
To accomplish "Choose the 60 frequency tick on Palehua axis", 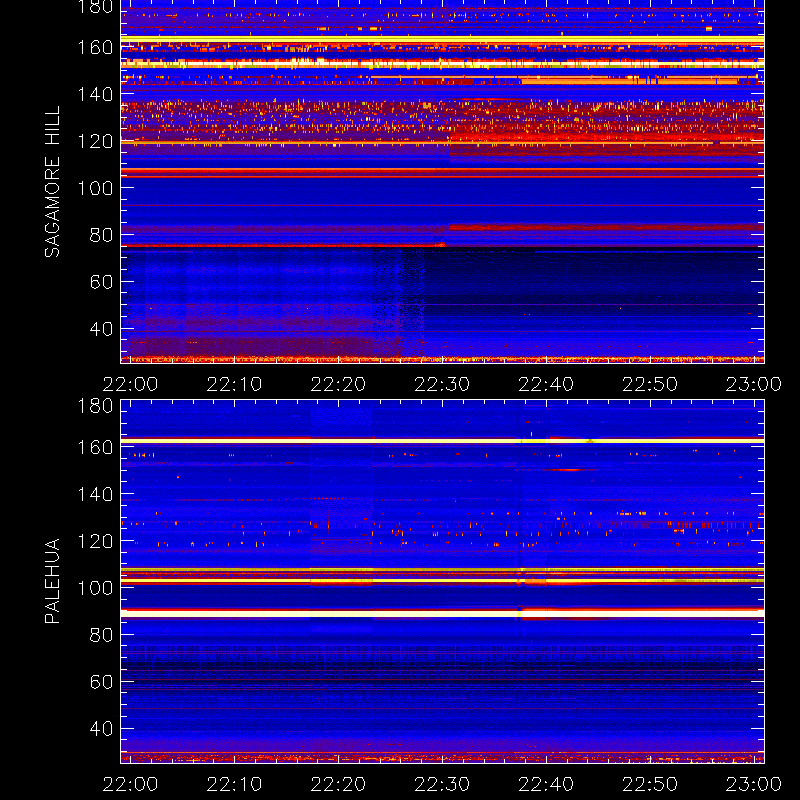I will (x=101, y=682).
